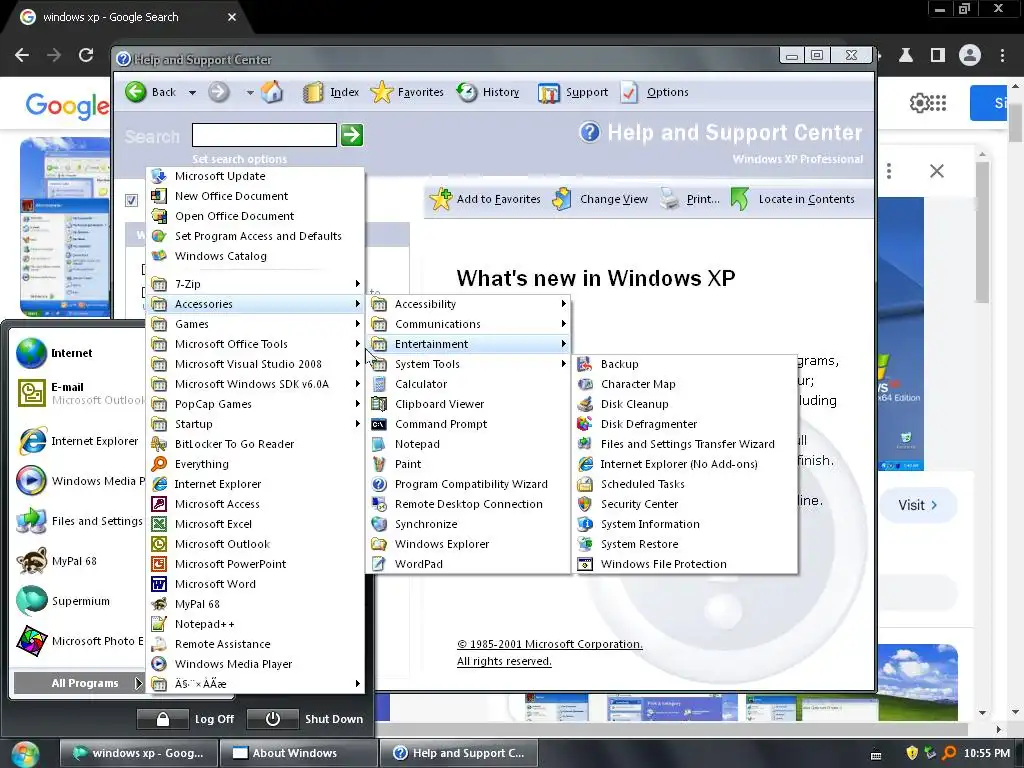This screenshot has height=768, width=1024.
Task: Click Locate in Contents green arrow icon
Action: (x=740, y=199)
